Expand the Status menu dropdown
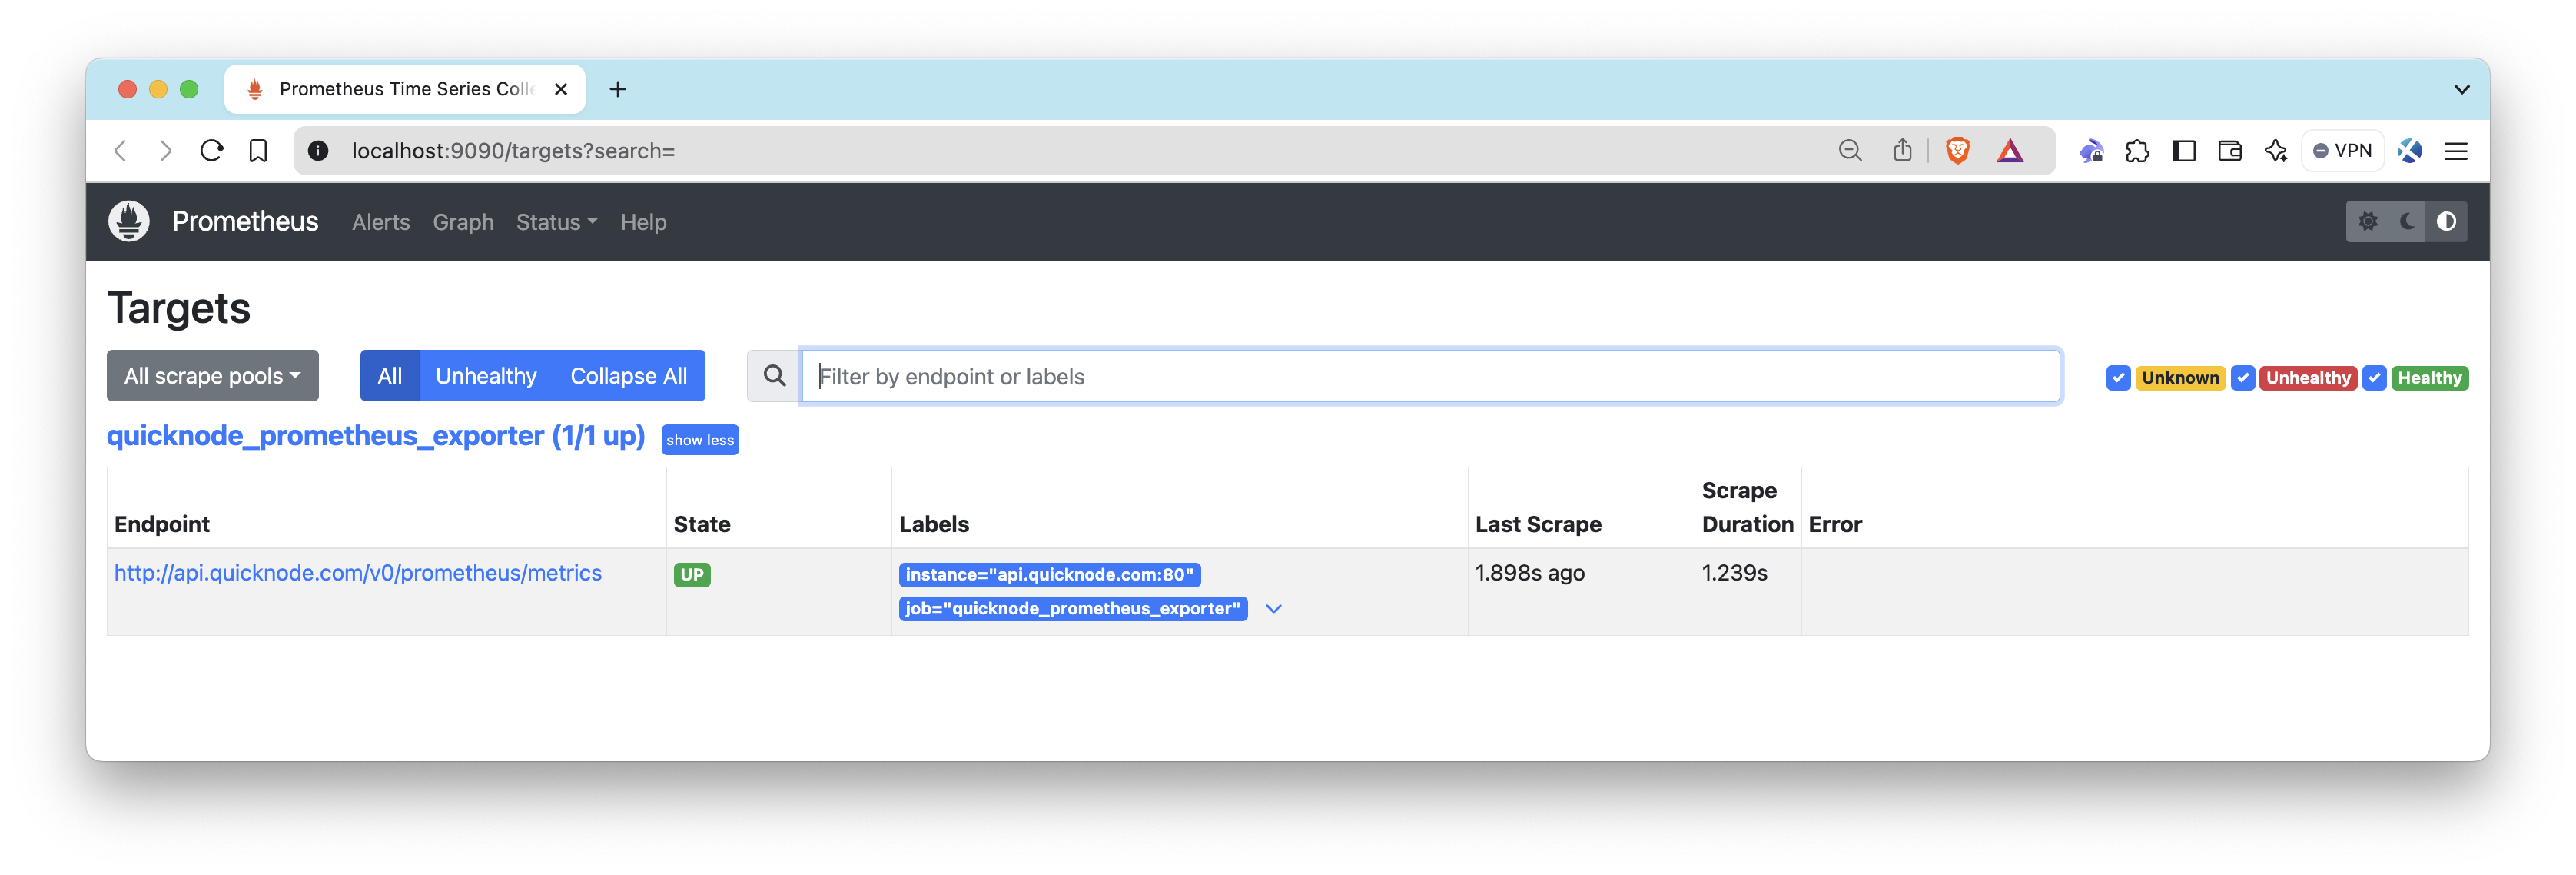 tap(556, 222)
